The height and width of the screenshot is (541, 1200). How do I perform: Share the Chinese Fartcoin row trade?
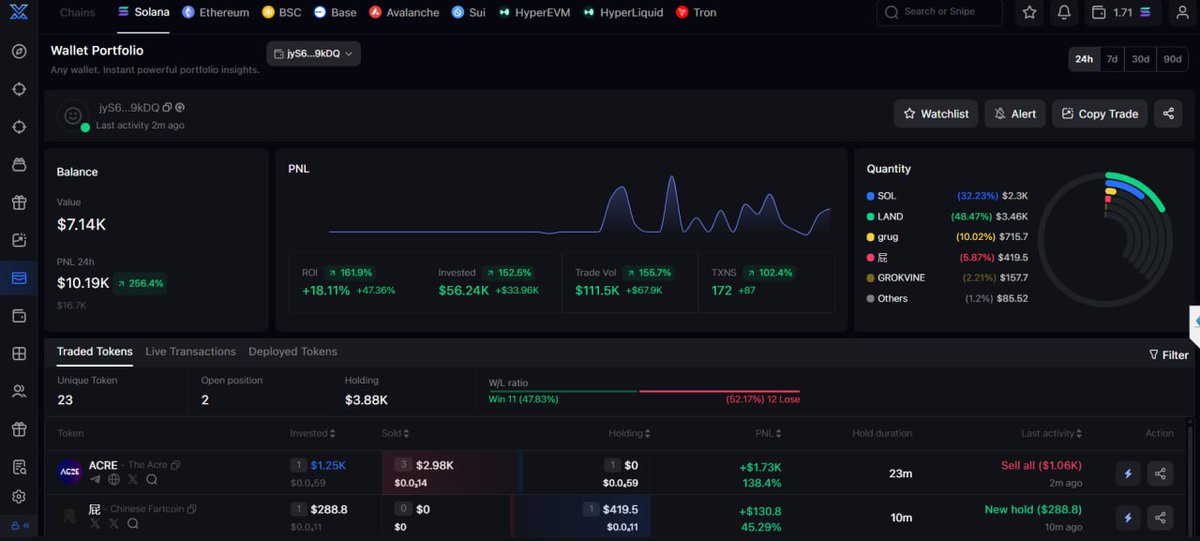tap(1160, 517)
